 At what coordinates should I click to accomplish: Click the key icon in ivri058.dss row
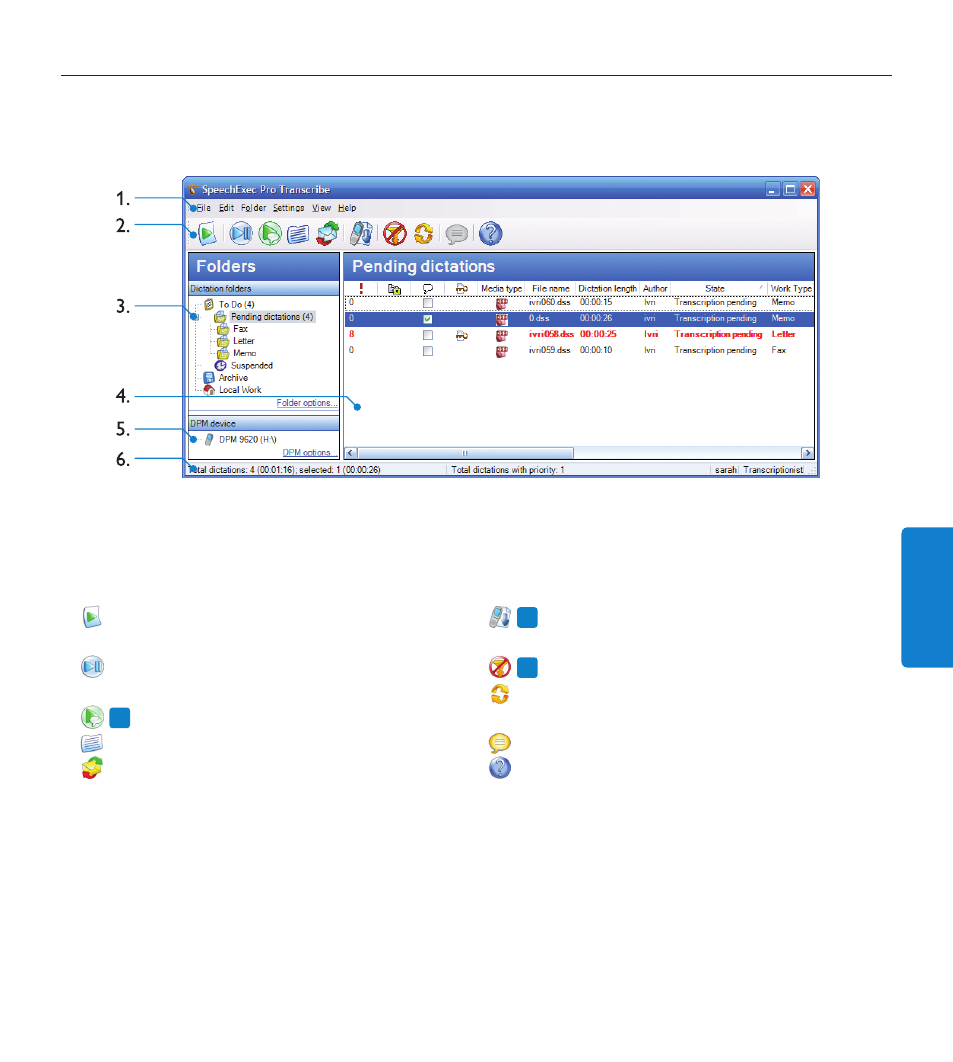461,335
